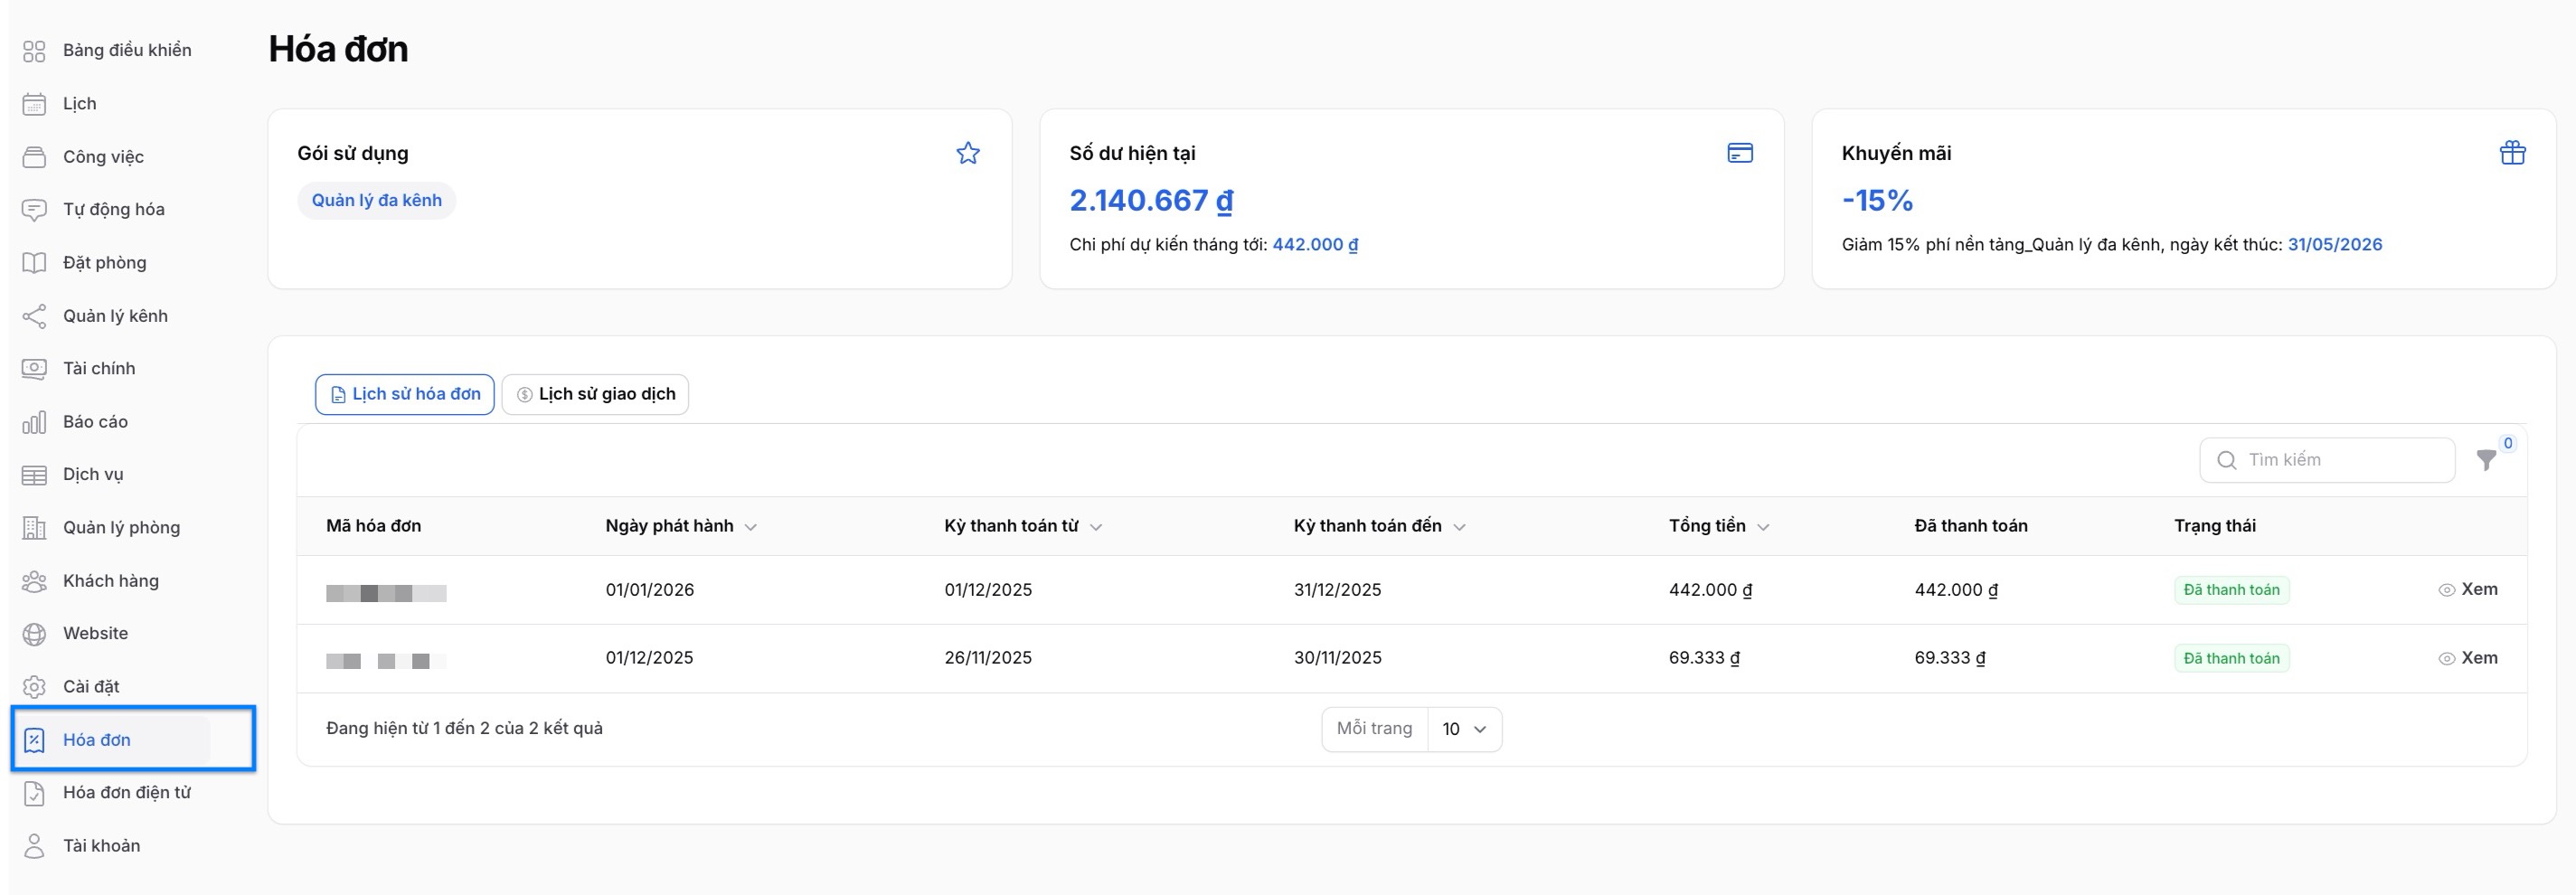Sort by Tổng tiền column arrow
This screenshot has height=895, width=2576.
tap(1763, 527)
